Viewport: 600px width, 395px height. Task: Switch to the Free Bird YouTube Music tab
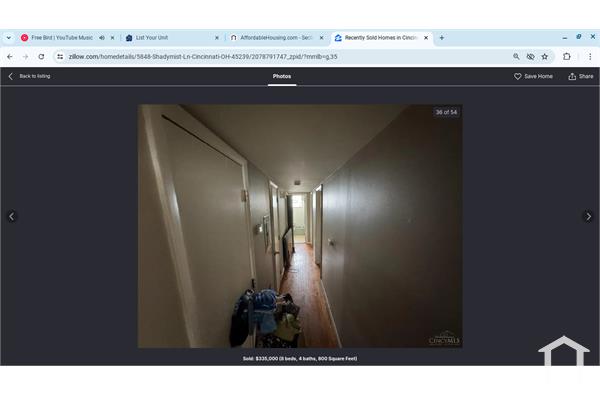point(62,38)
